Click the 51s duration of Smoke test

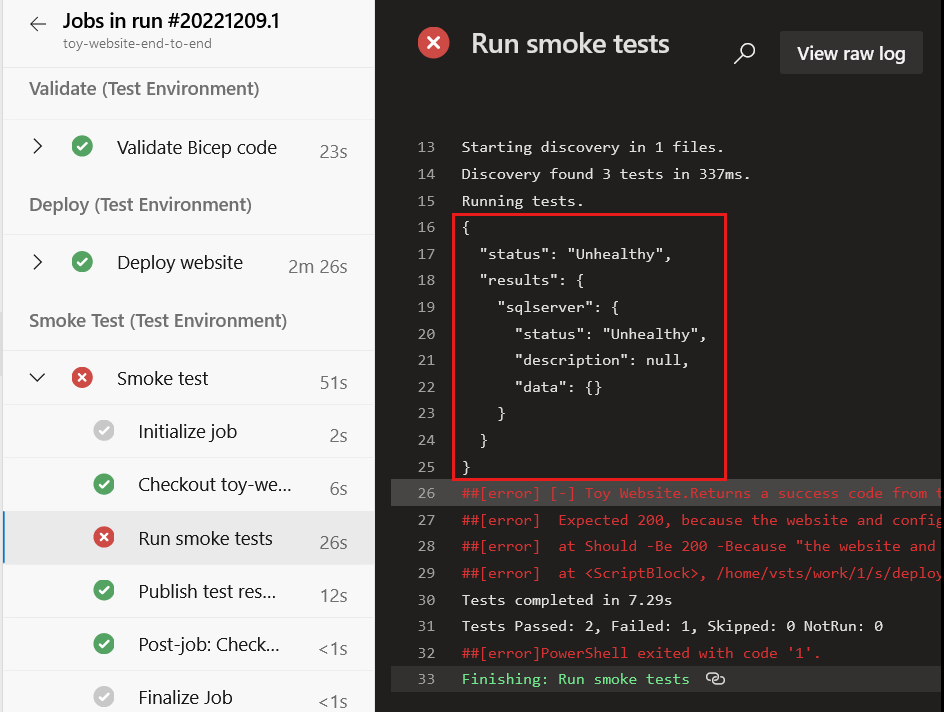click(x=334, y=383)
